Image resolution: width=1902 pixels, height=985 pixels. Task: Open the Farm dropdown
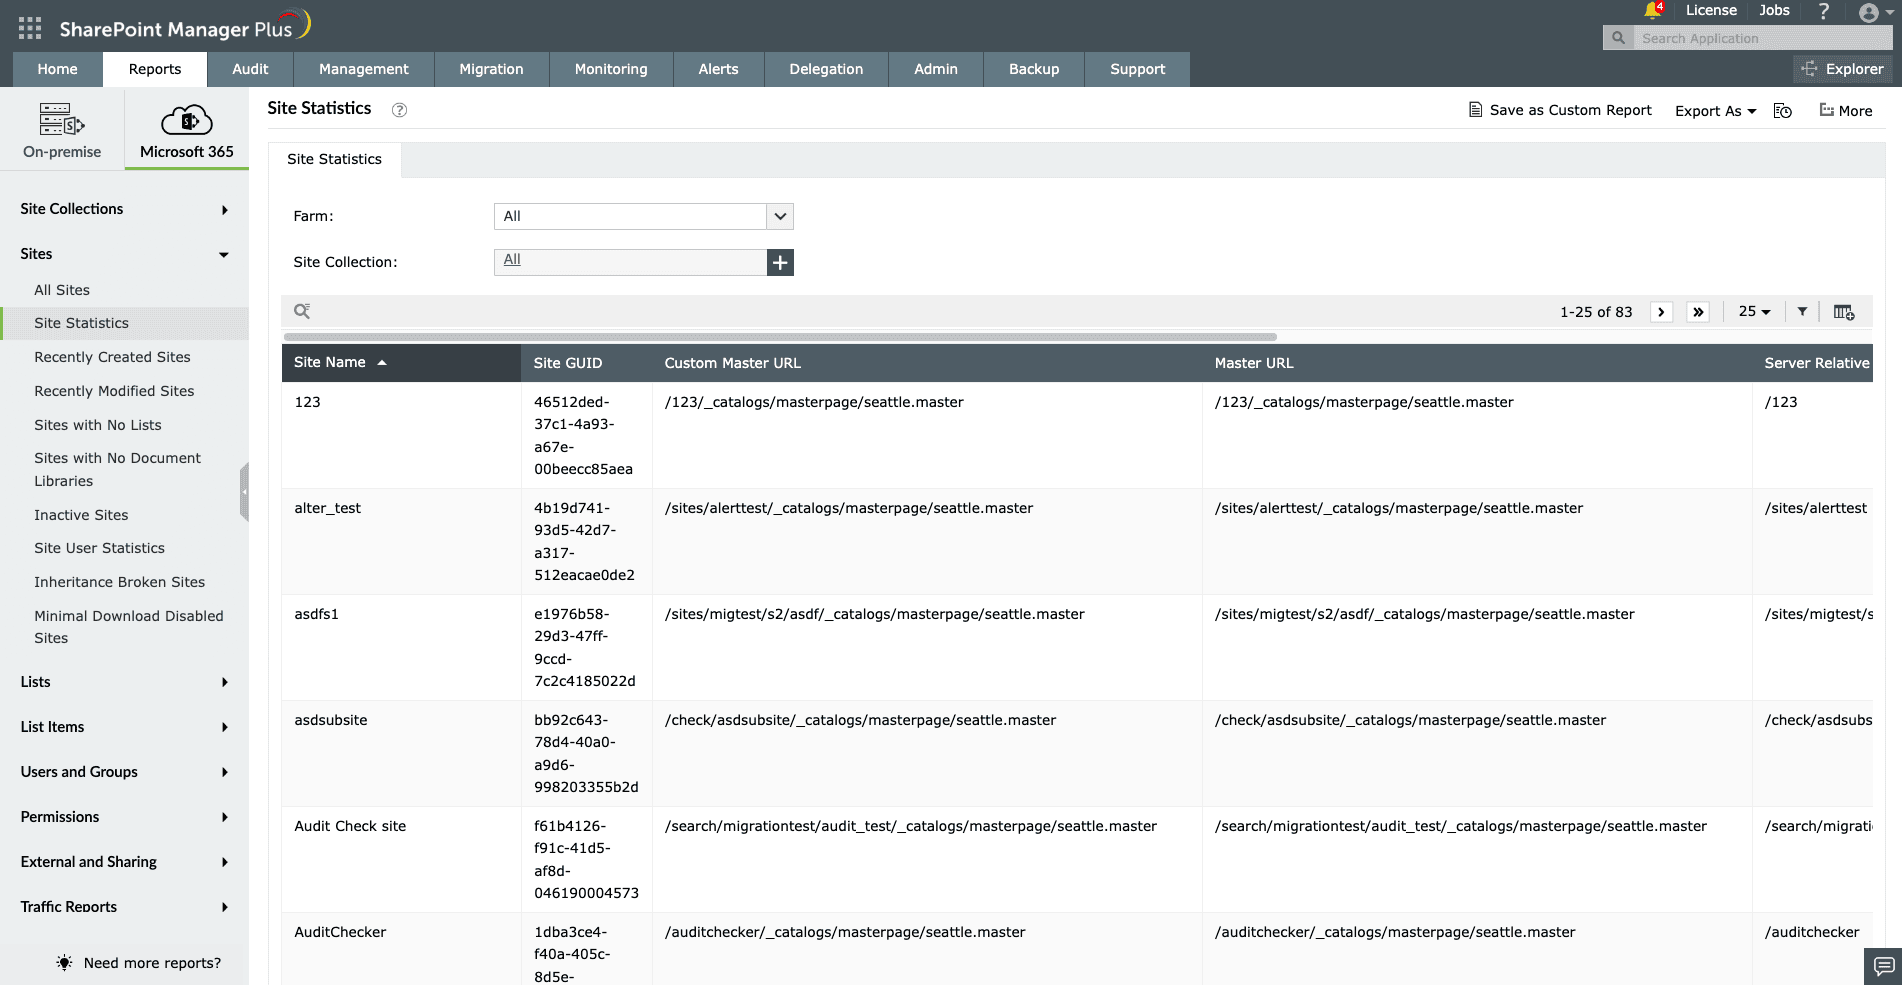coord(644,216)
